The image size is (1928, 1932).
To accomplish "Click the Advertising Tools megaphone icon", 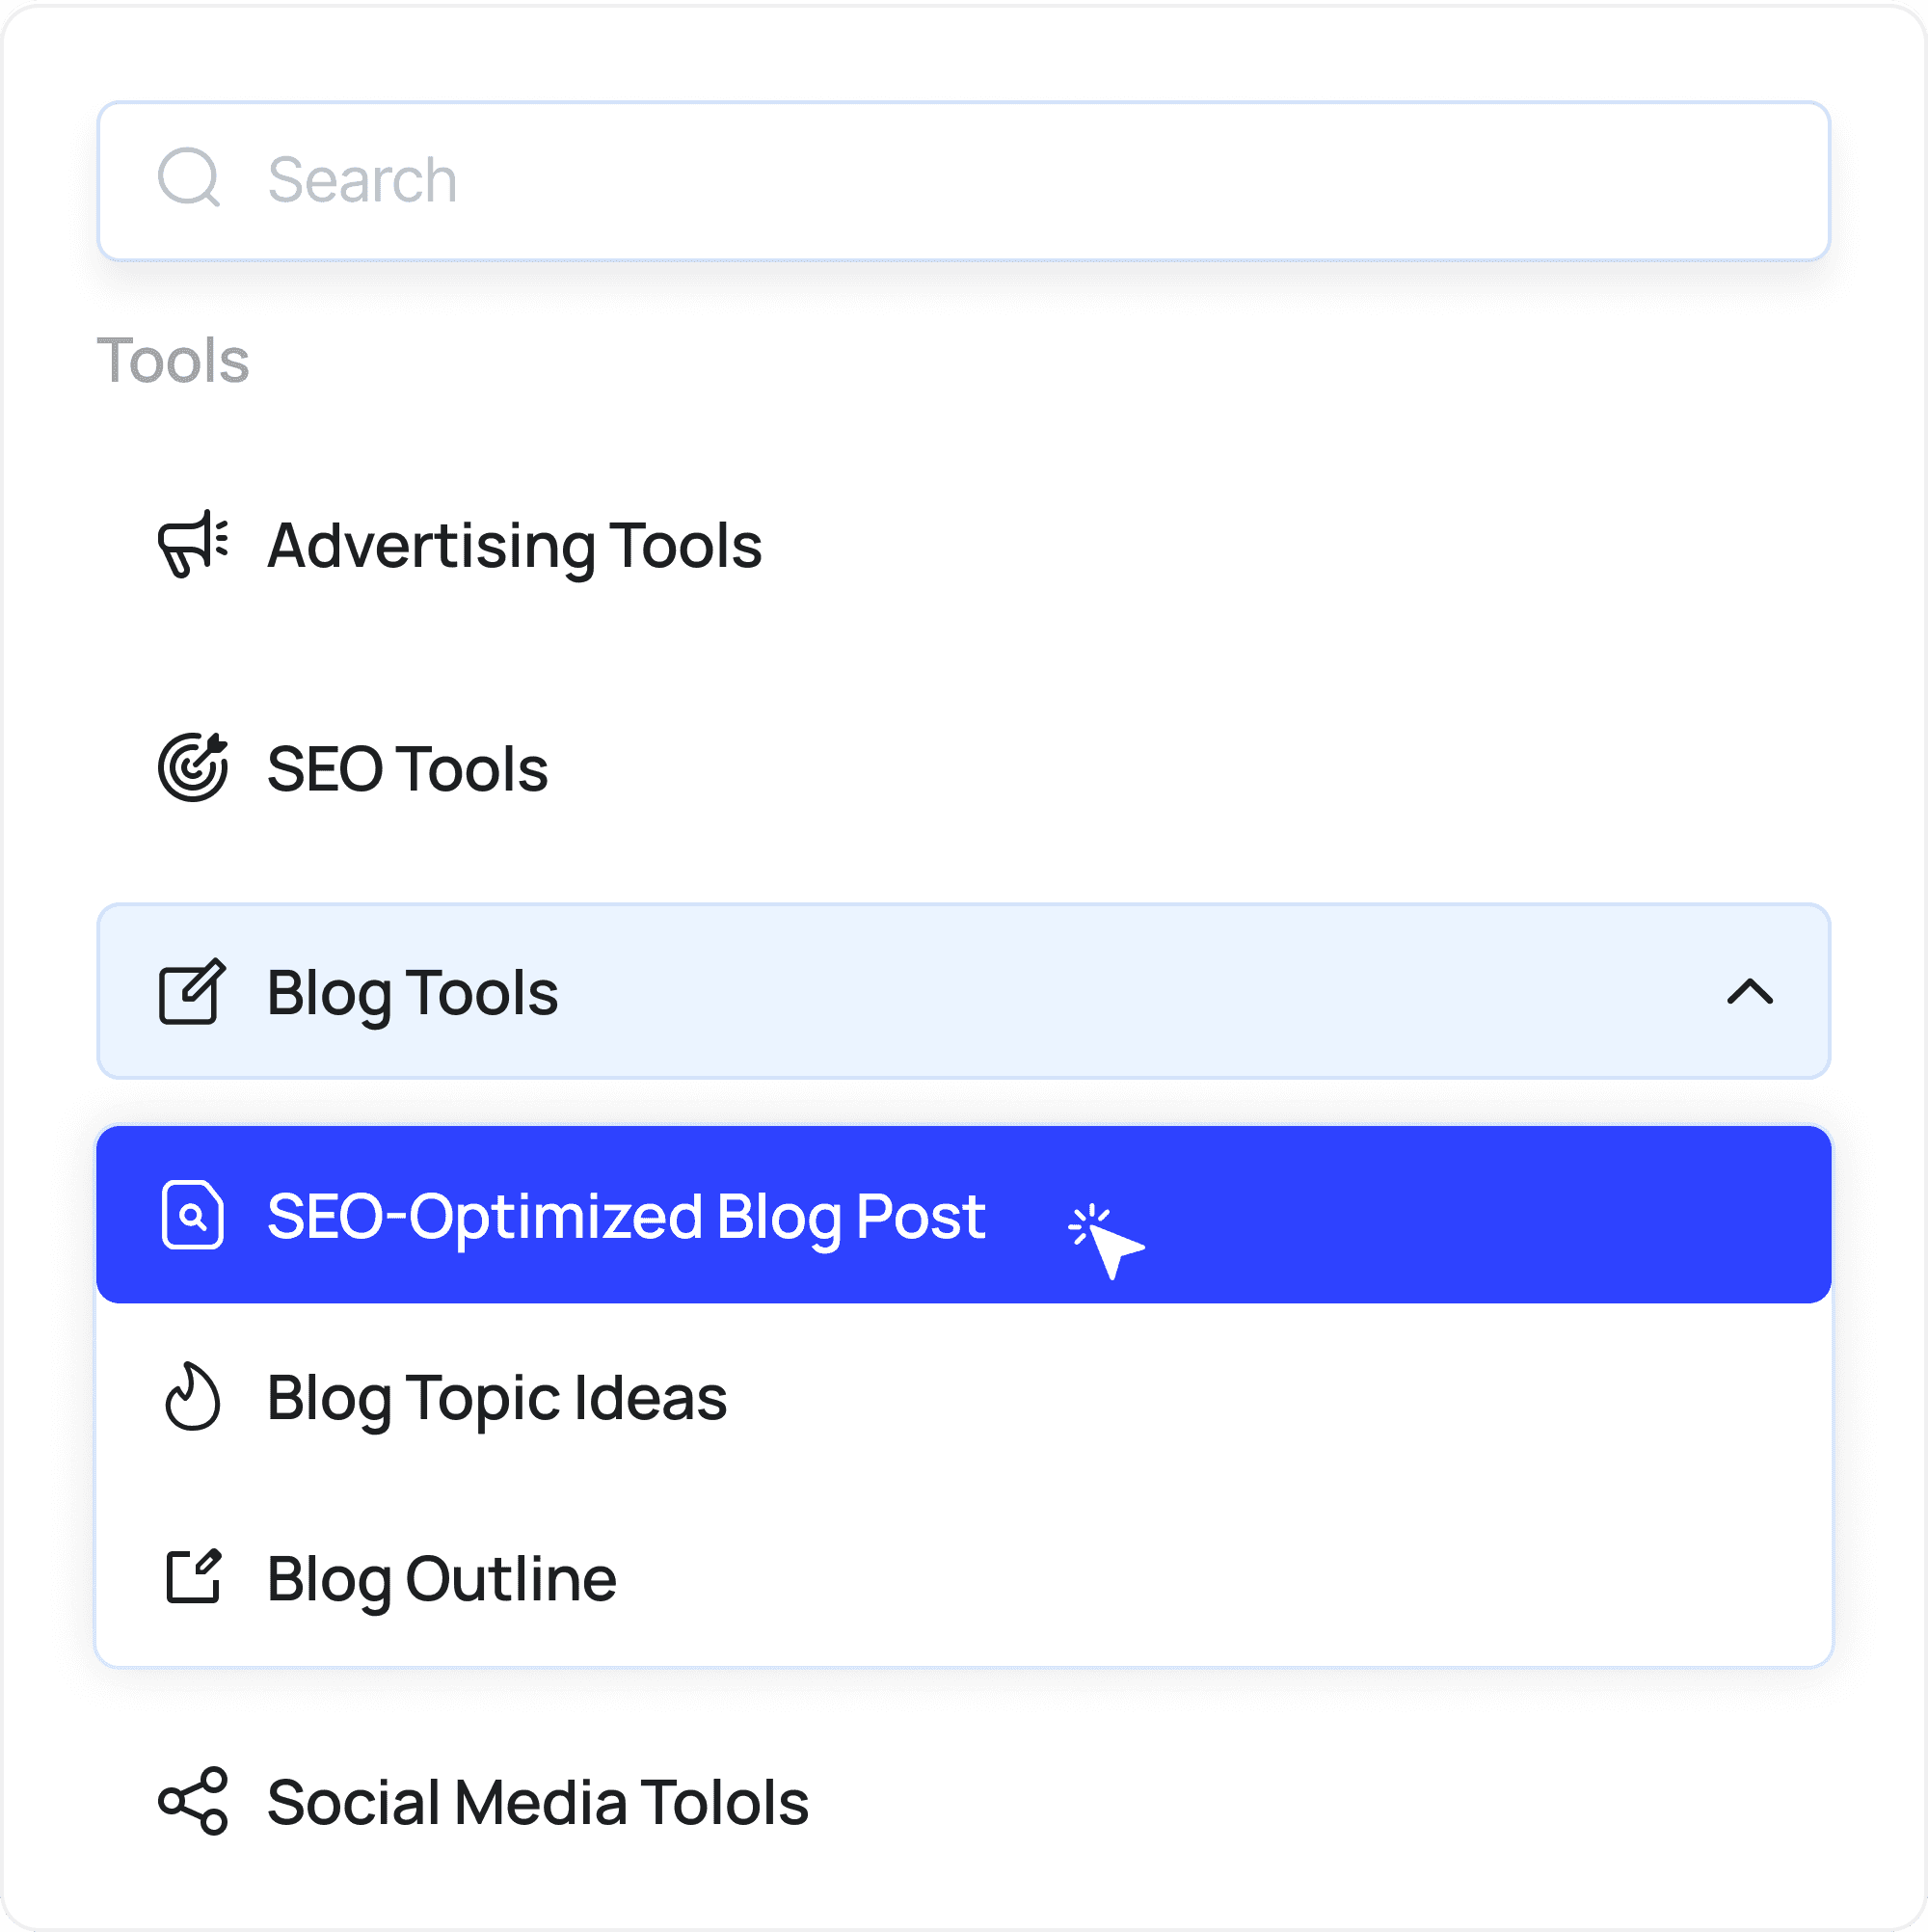I will (193, 545).
